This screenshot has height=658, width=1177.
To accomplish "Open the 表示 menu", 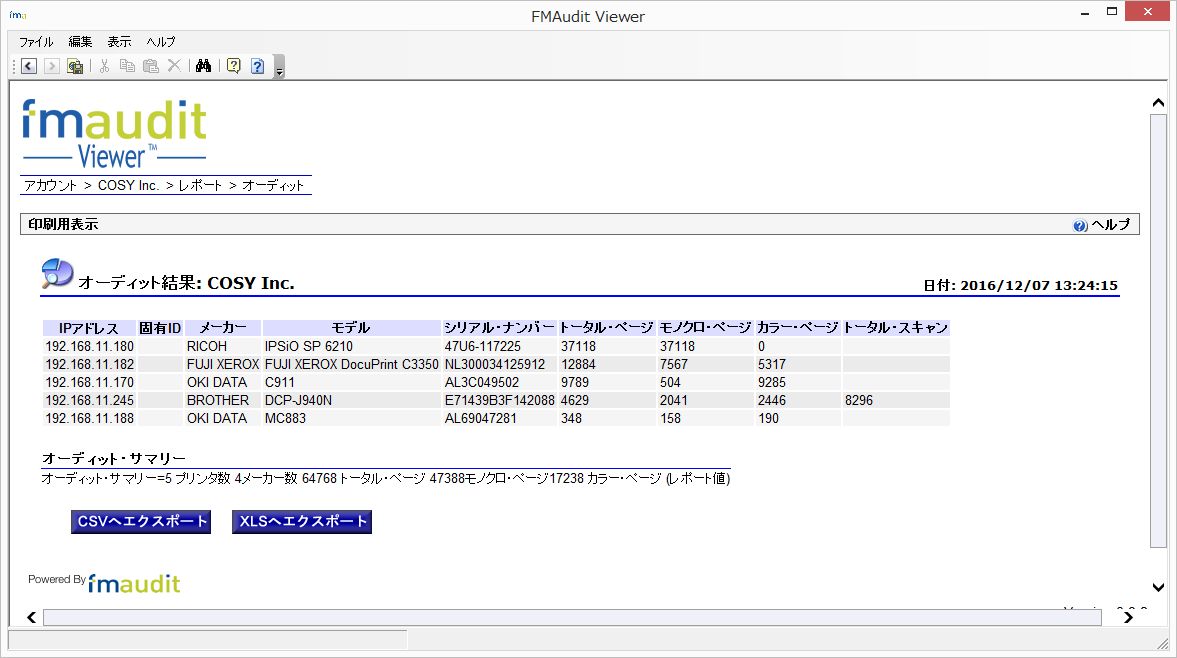I will [119, 42].
